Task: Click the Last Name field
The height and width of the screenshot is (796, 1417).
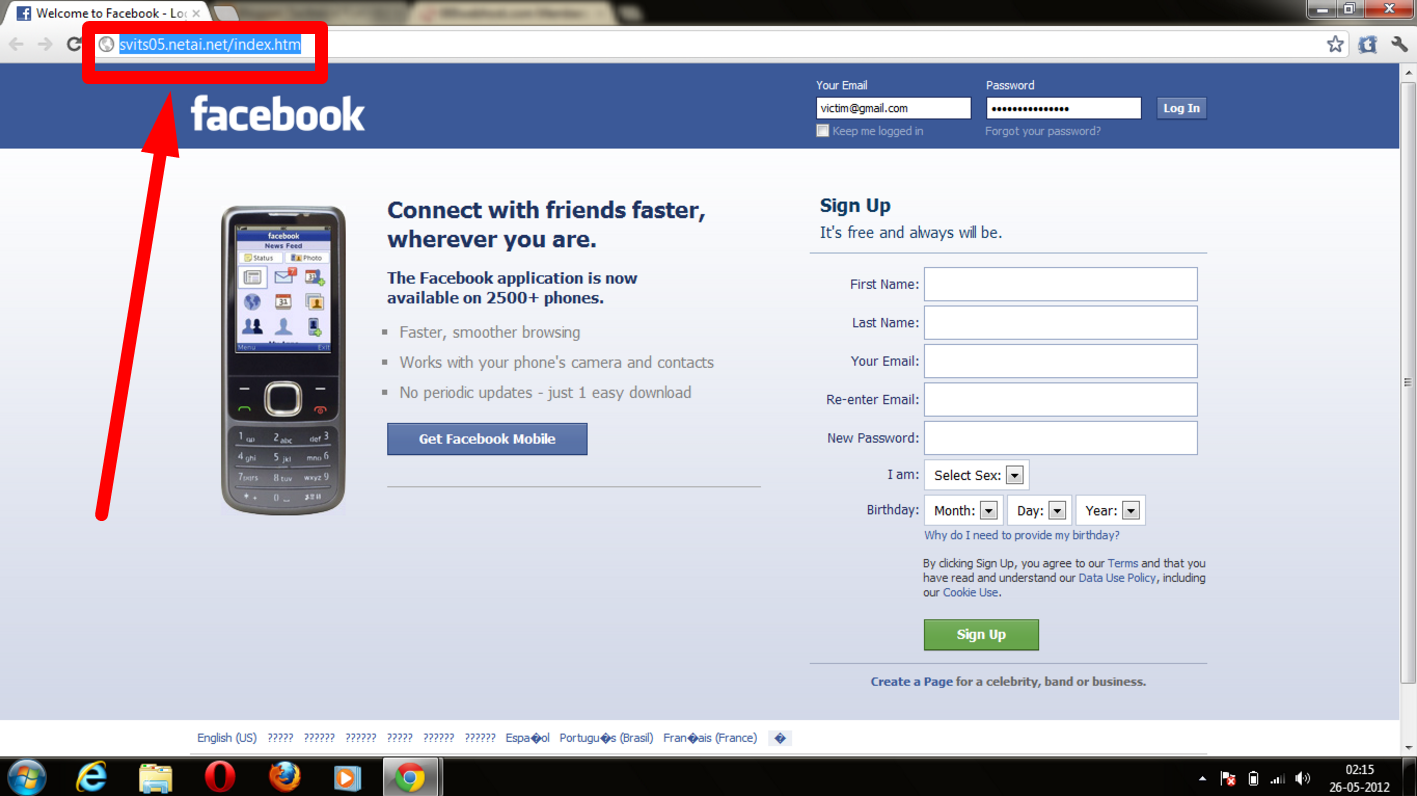Action: pyautogui.click(x=1060, y=322)
